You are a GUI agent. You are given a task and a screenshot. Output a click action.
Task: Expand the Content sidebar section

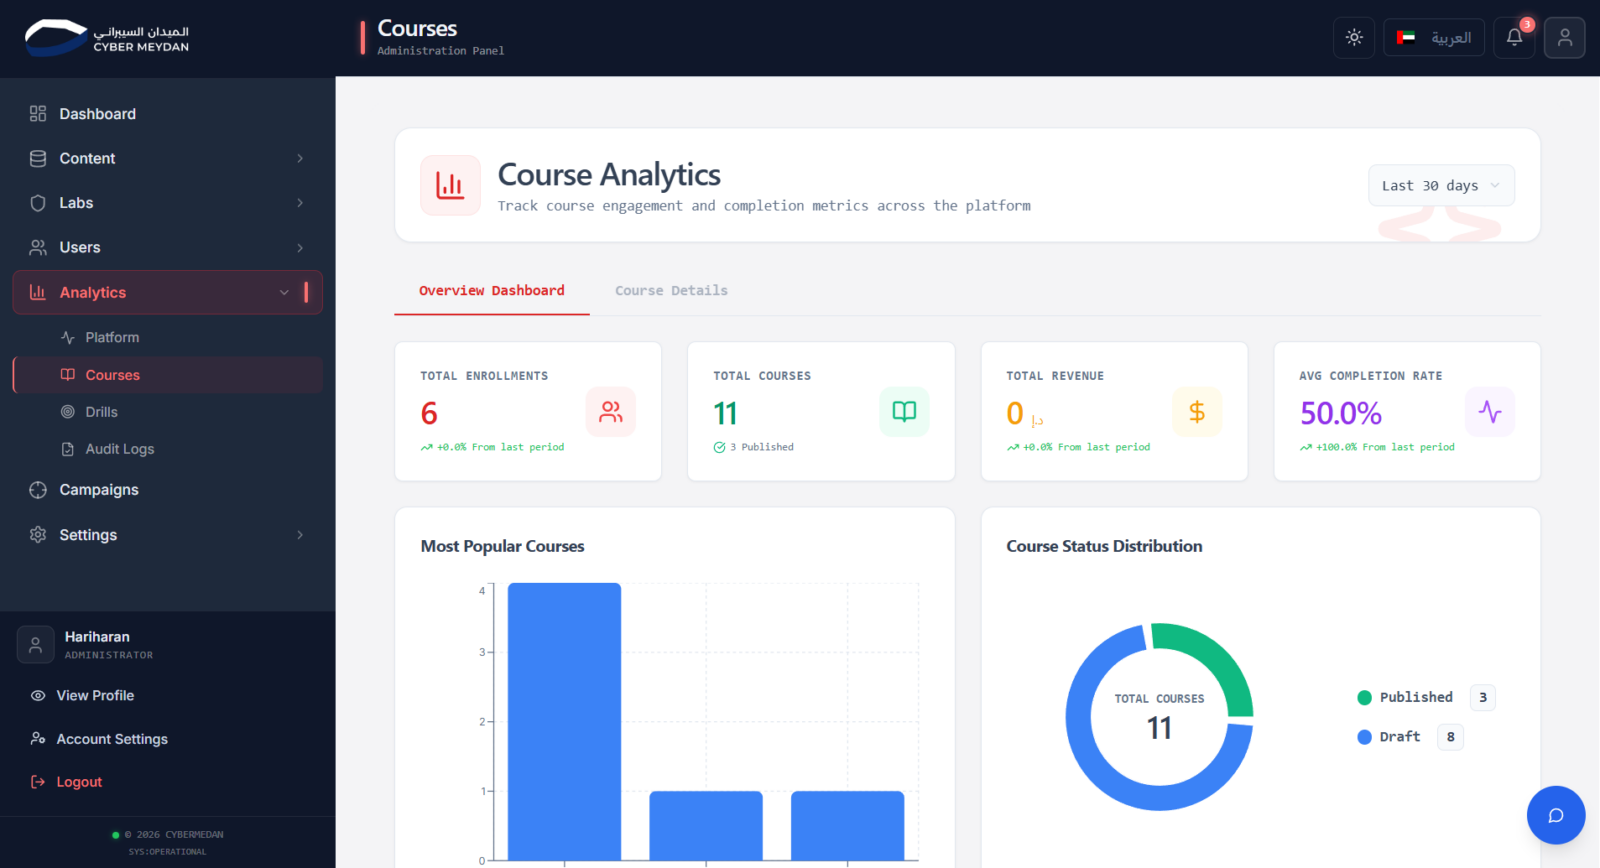click(x=167, y=158)
